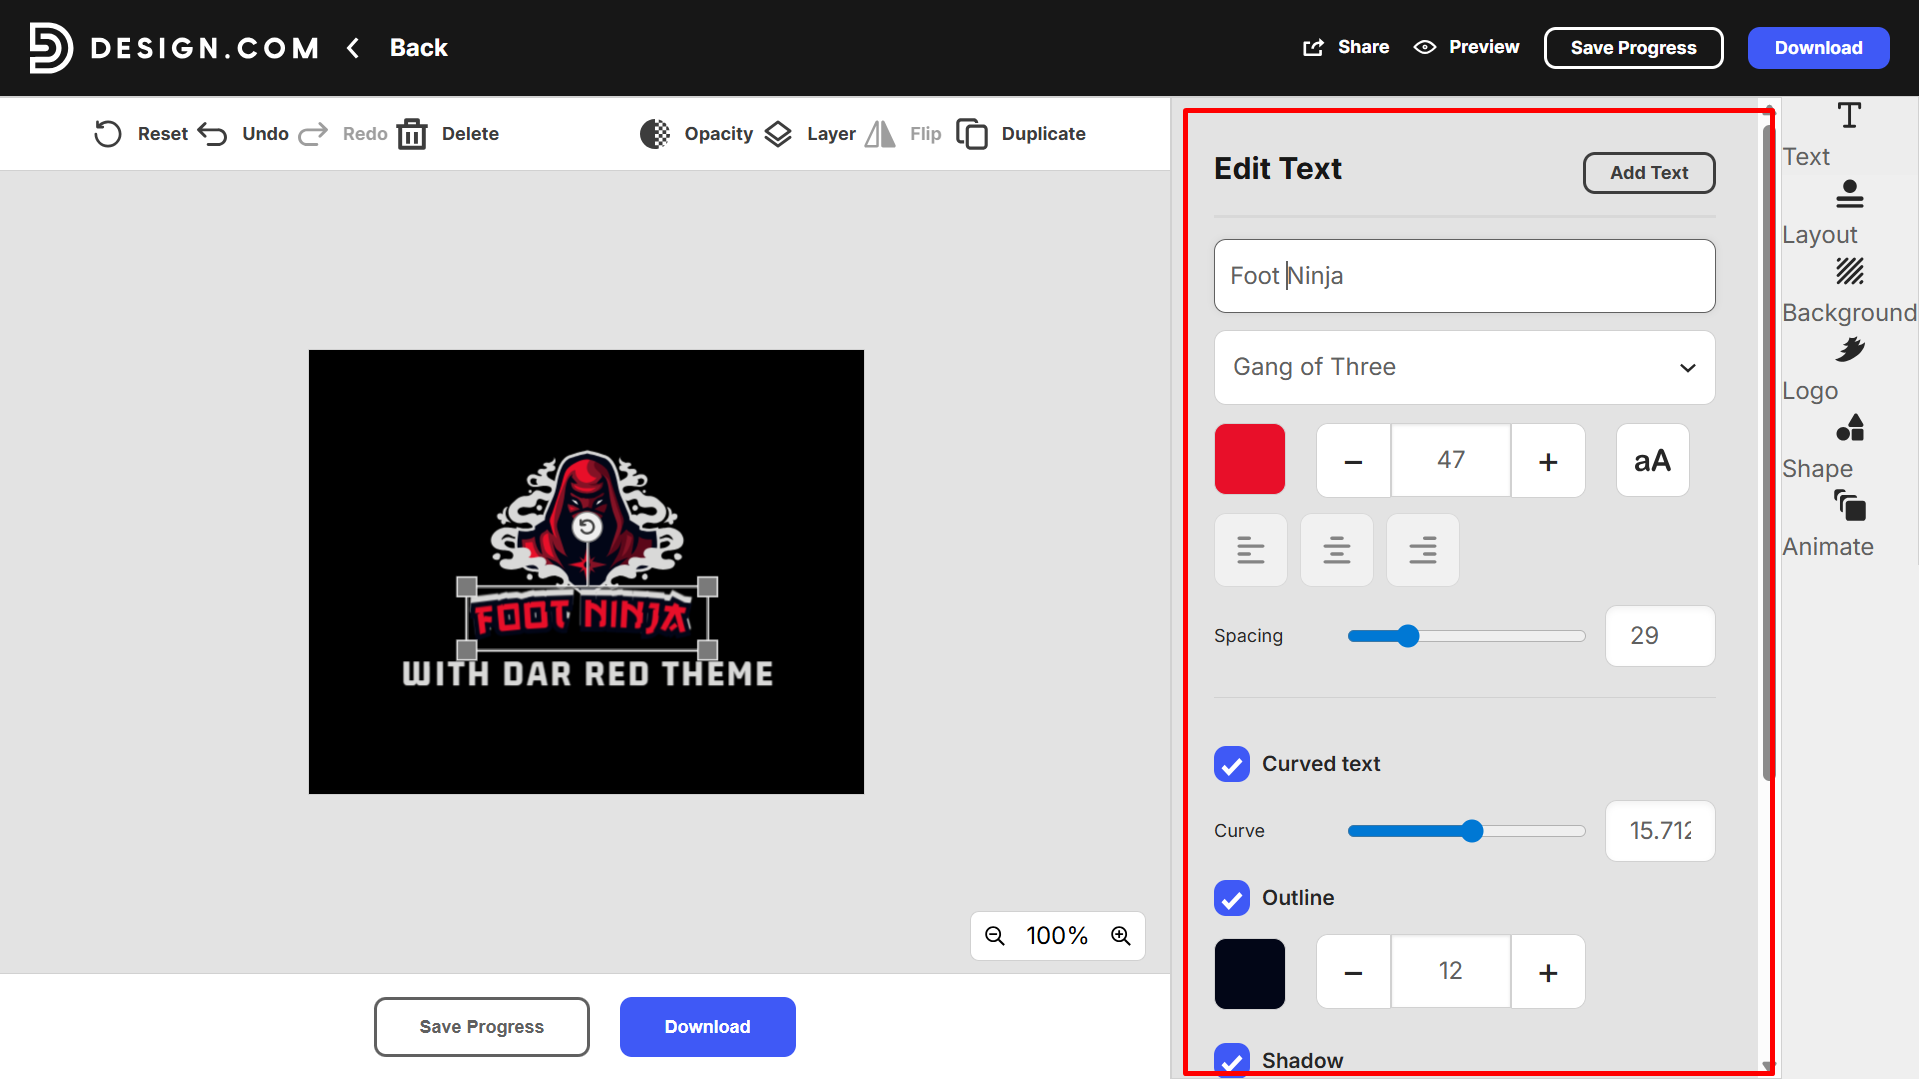Viewport: 1919px width, 1079px height.
Task: Open the Gang of Three font dropdown
Action: 1463,367
